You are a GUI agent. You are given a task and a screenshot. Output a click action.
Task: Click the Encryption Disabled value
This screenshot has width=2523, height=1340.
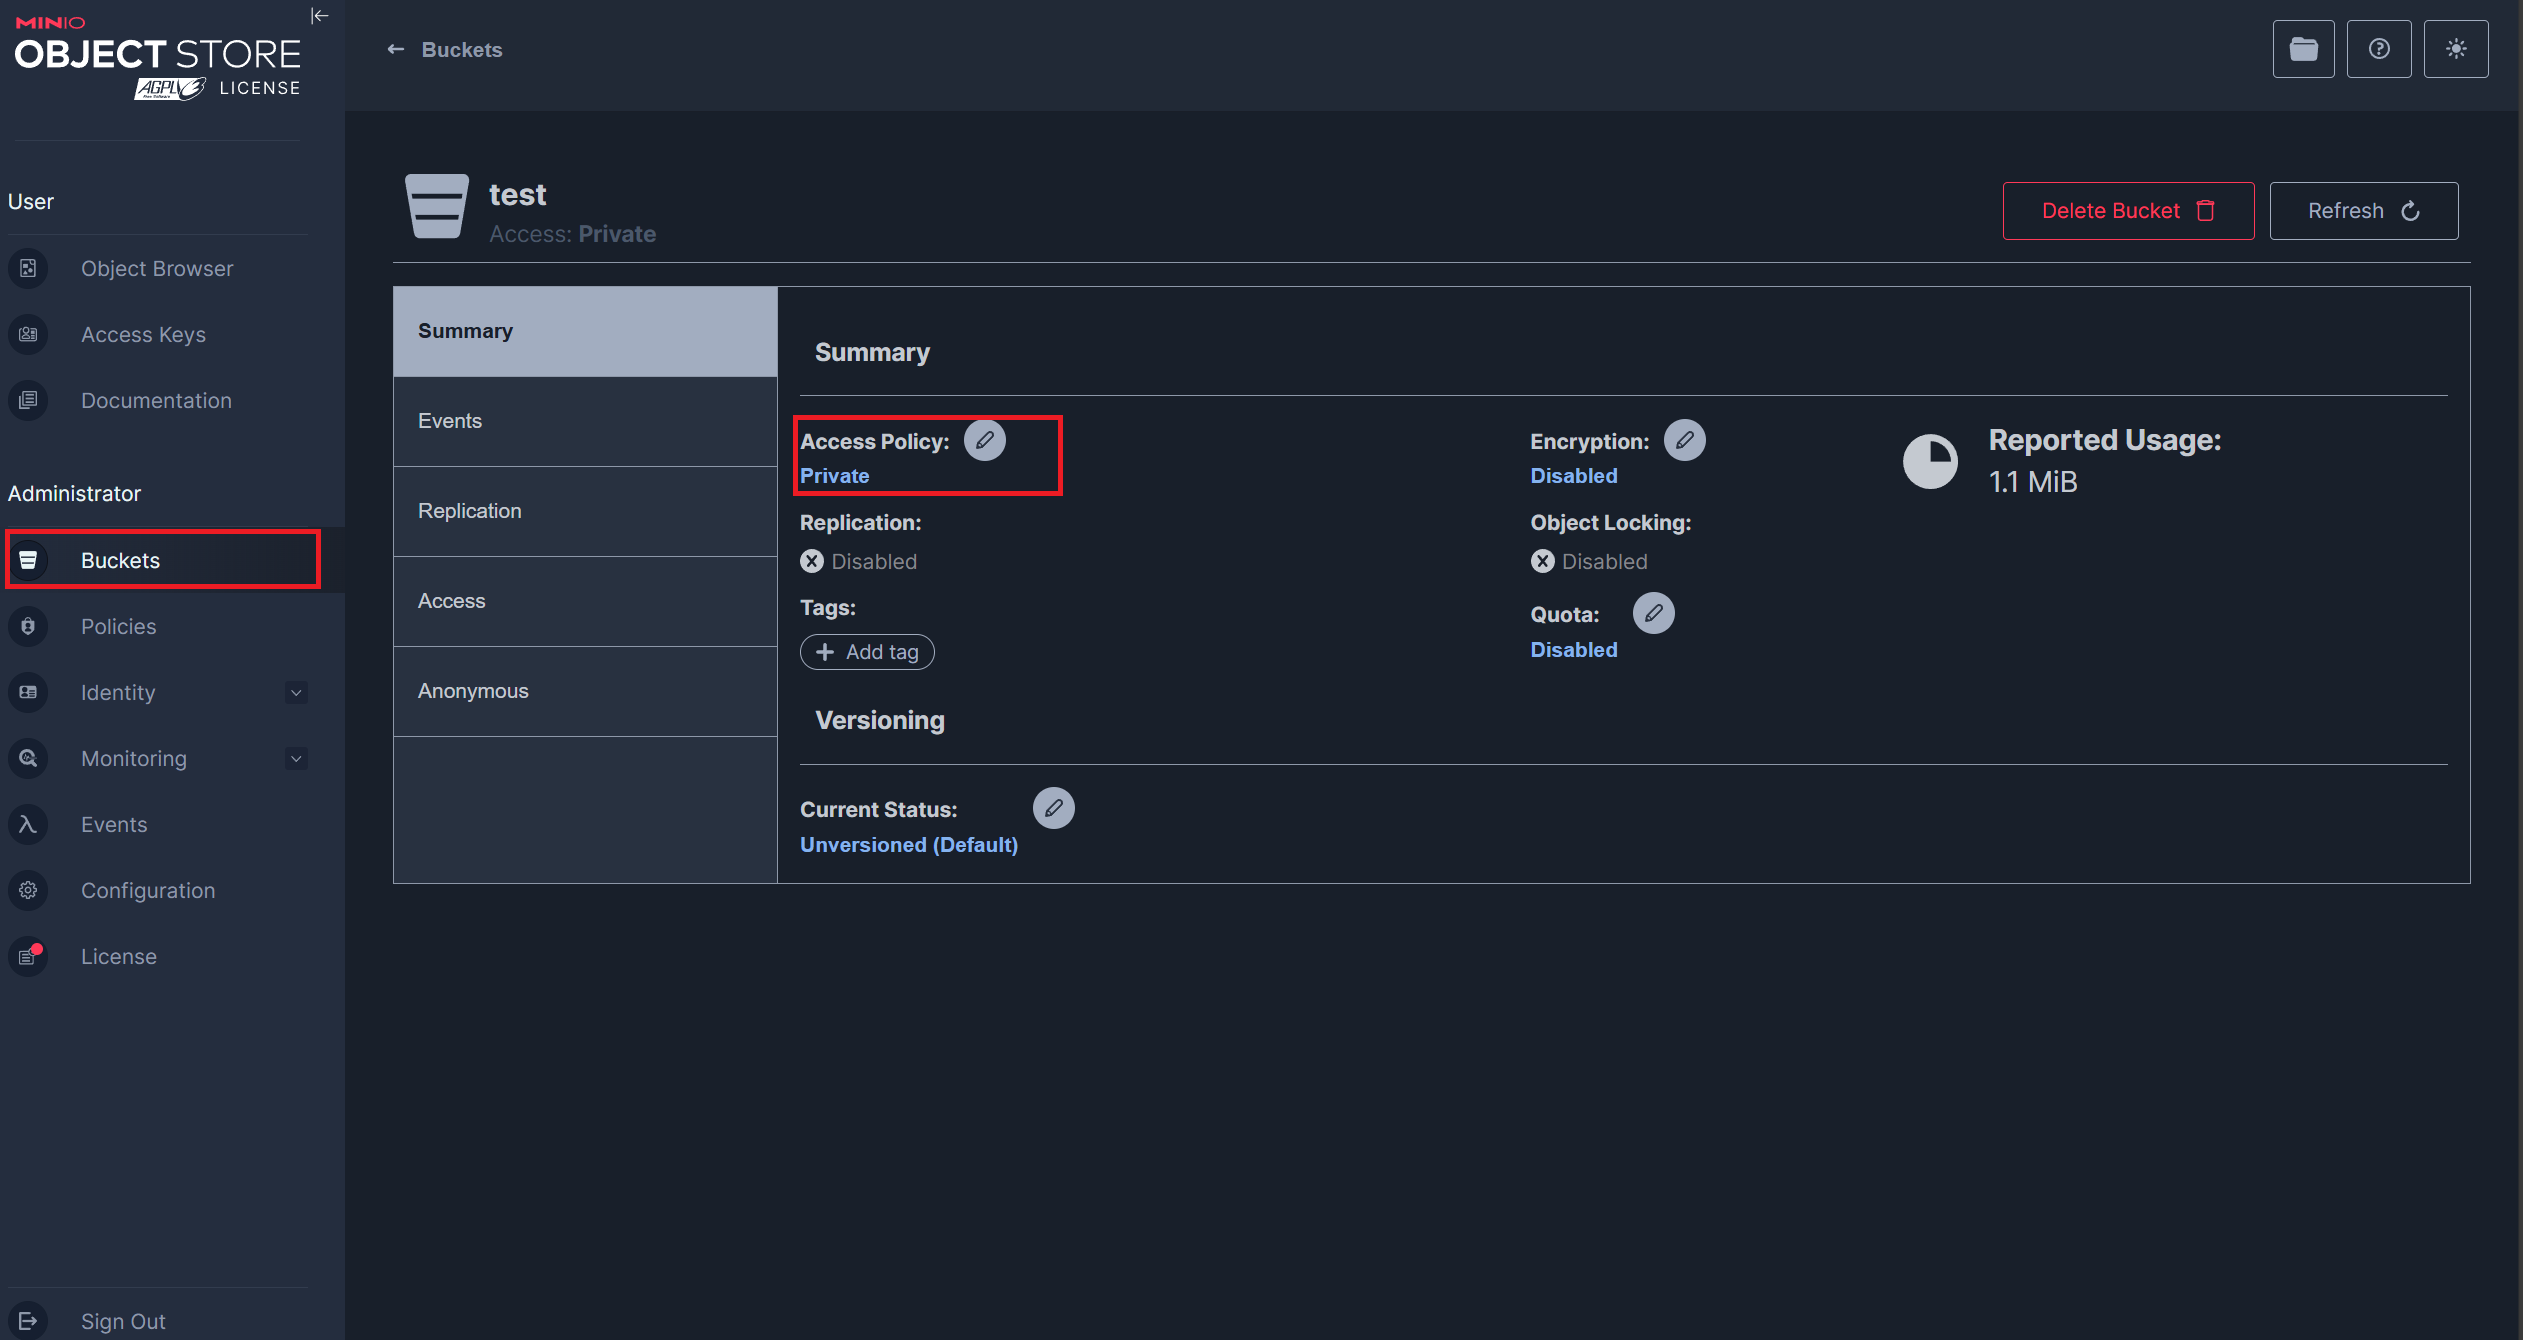pos(1574,476)
